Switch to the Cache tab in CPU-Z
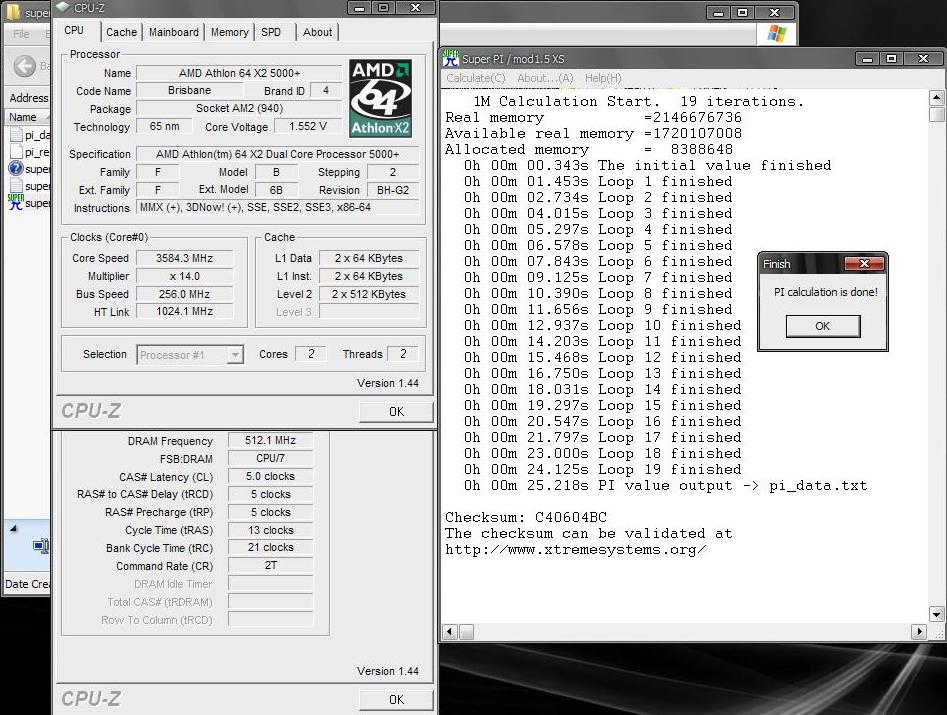947x715 pixels. tap(121, 32)
